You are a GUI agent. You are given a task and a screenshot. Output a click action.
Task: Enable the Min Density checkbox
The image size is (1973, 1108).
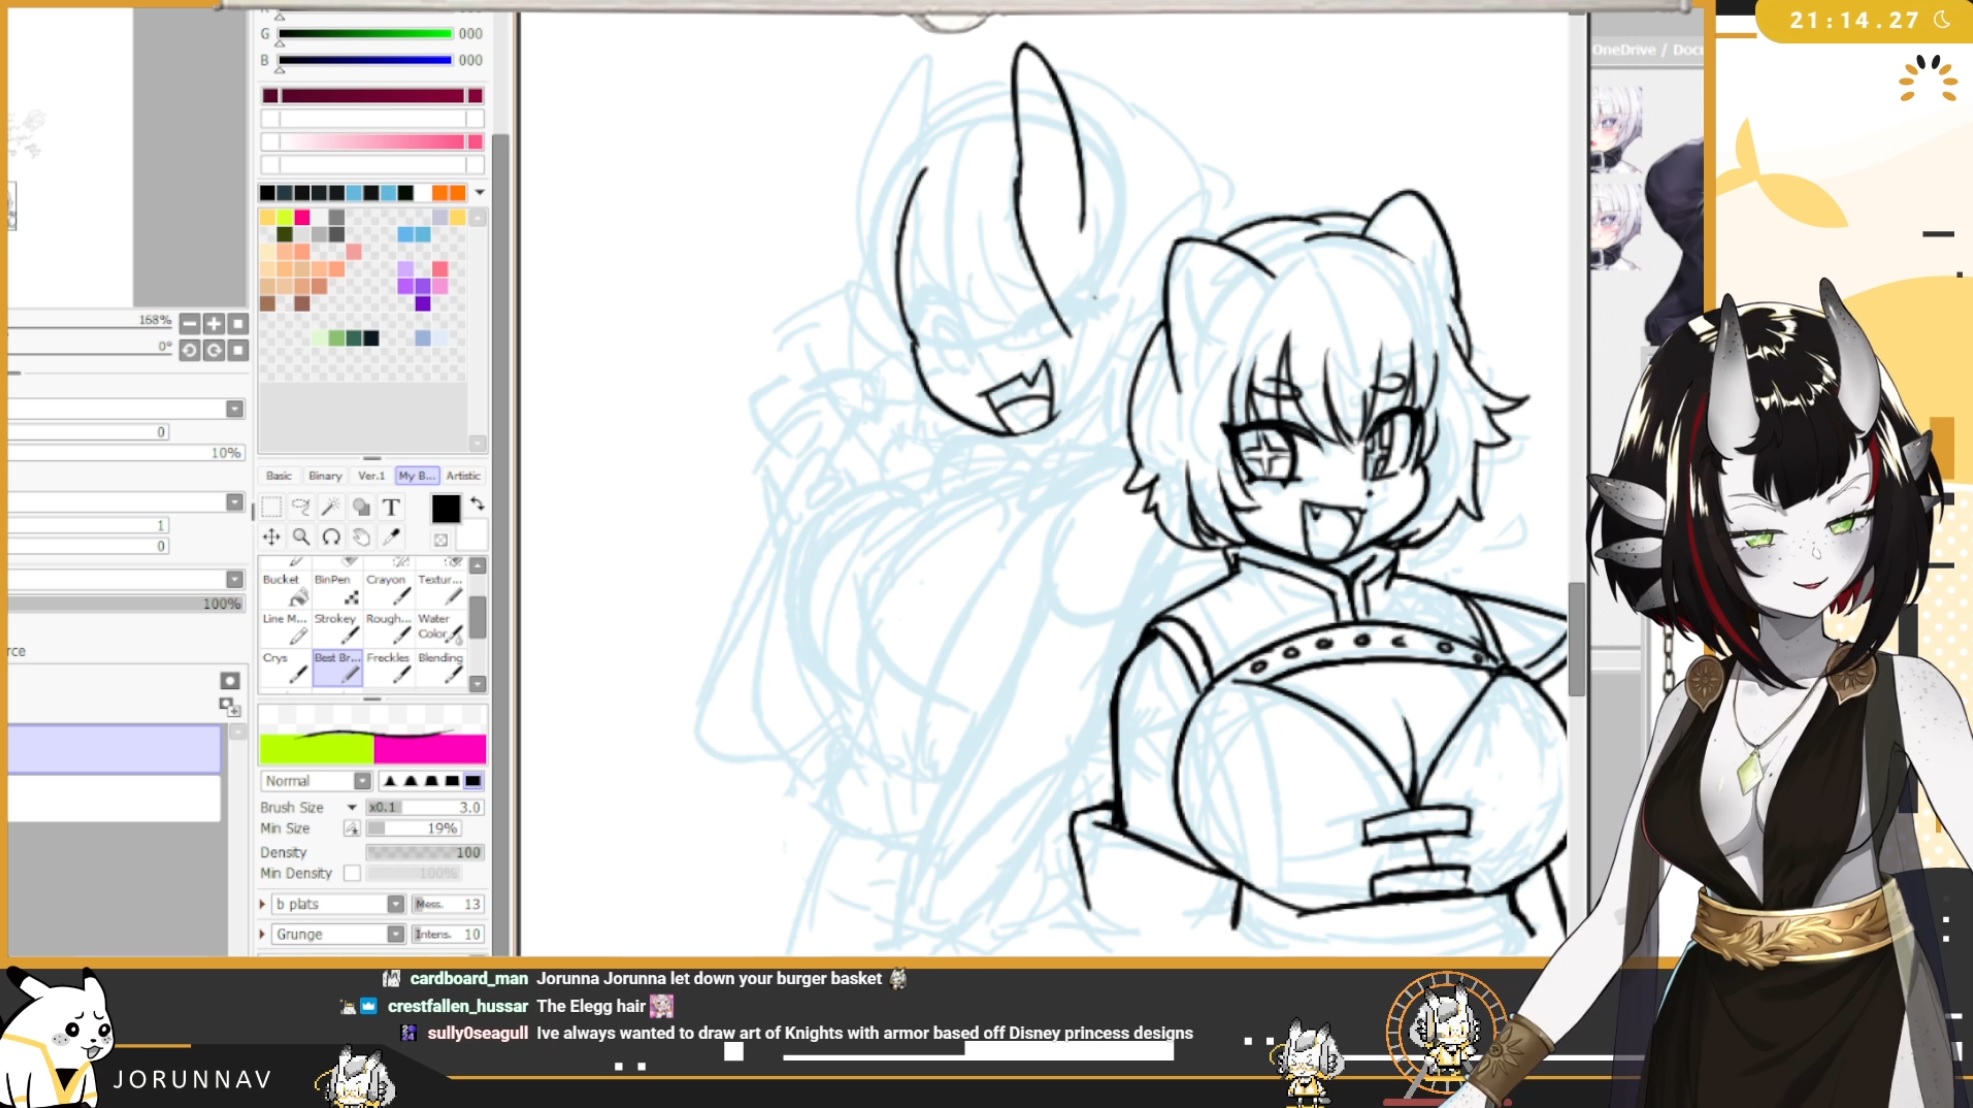pyautogui.click(x=352, y=873)
